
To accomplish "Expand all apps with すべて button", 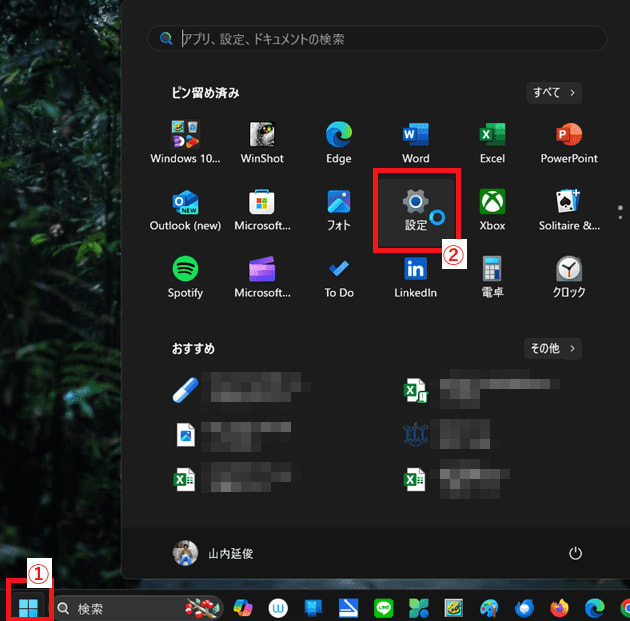I will pos(554,93).
